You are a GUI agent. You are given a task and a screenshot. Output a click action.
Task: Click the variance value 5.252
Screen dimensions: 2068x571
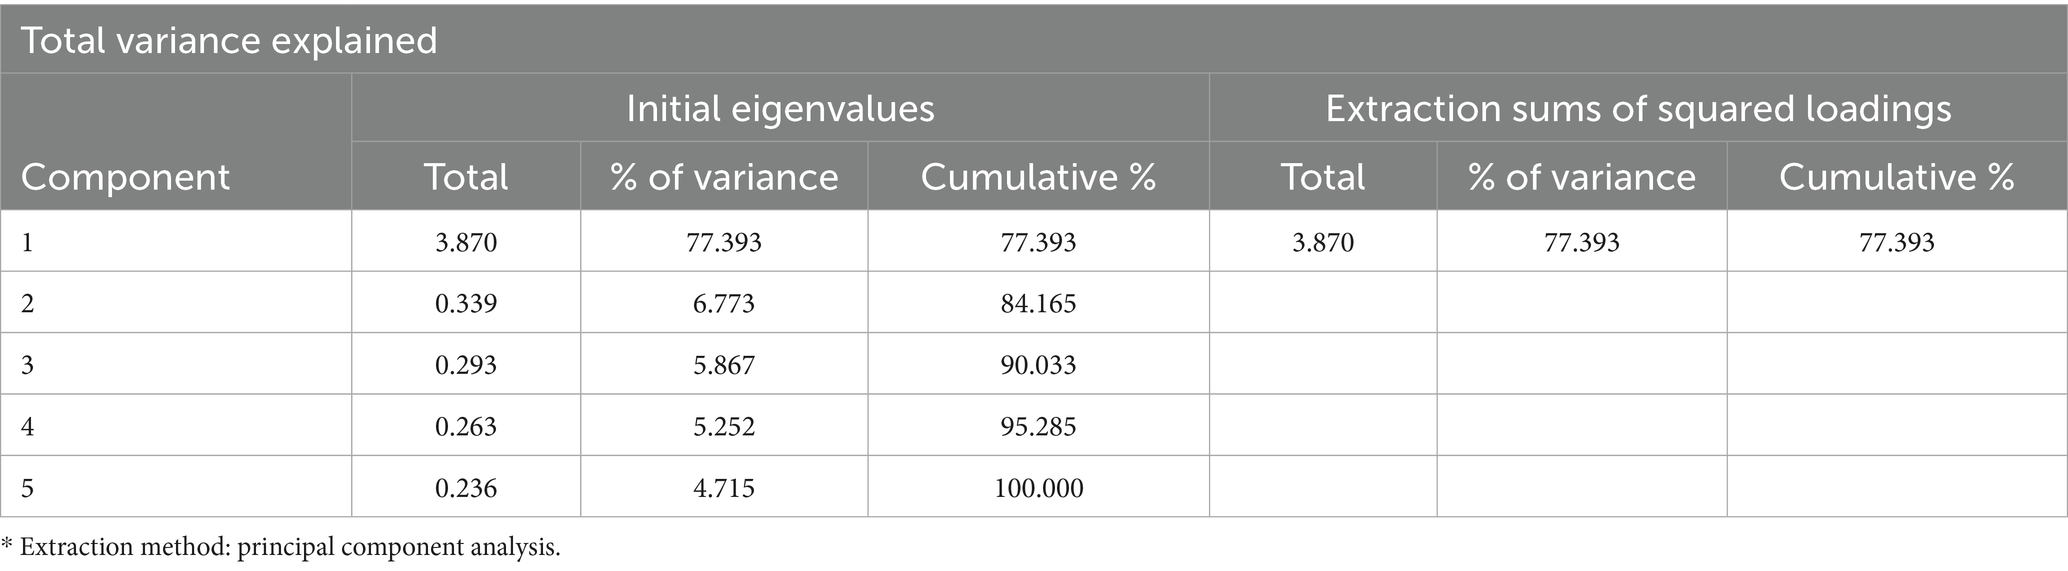point(724,427)
